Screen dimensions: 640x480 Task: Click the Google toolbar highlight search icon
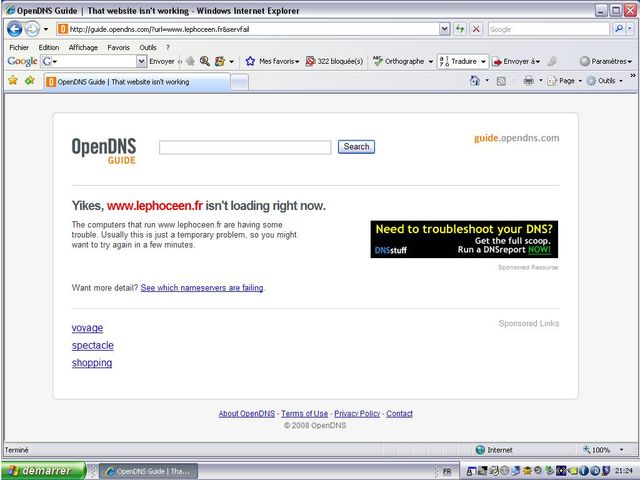click(x=205, y=61)
